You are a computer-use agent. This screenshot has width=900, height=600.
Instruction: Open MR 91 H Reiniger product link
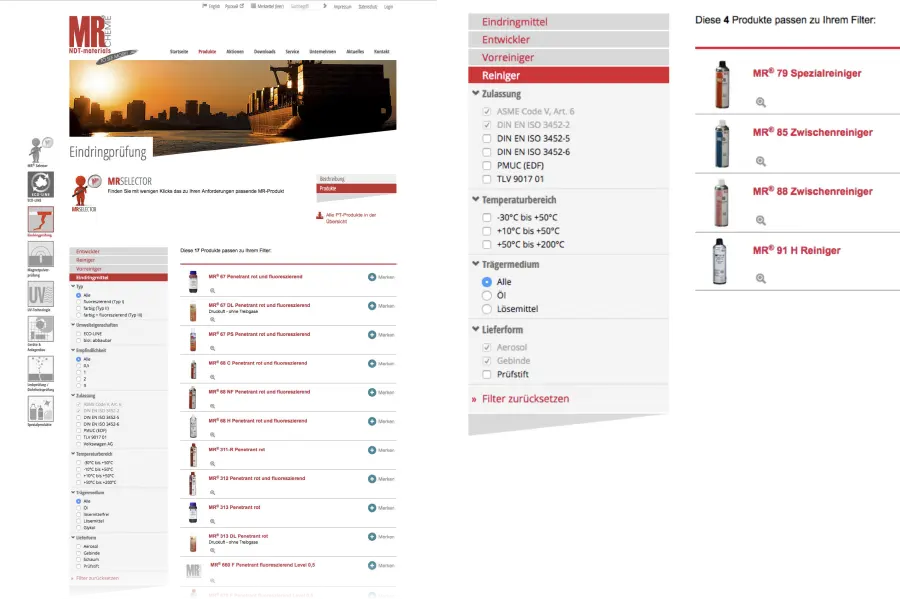[x=797, y=250]
